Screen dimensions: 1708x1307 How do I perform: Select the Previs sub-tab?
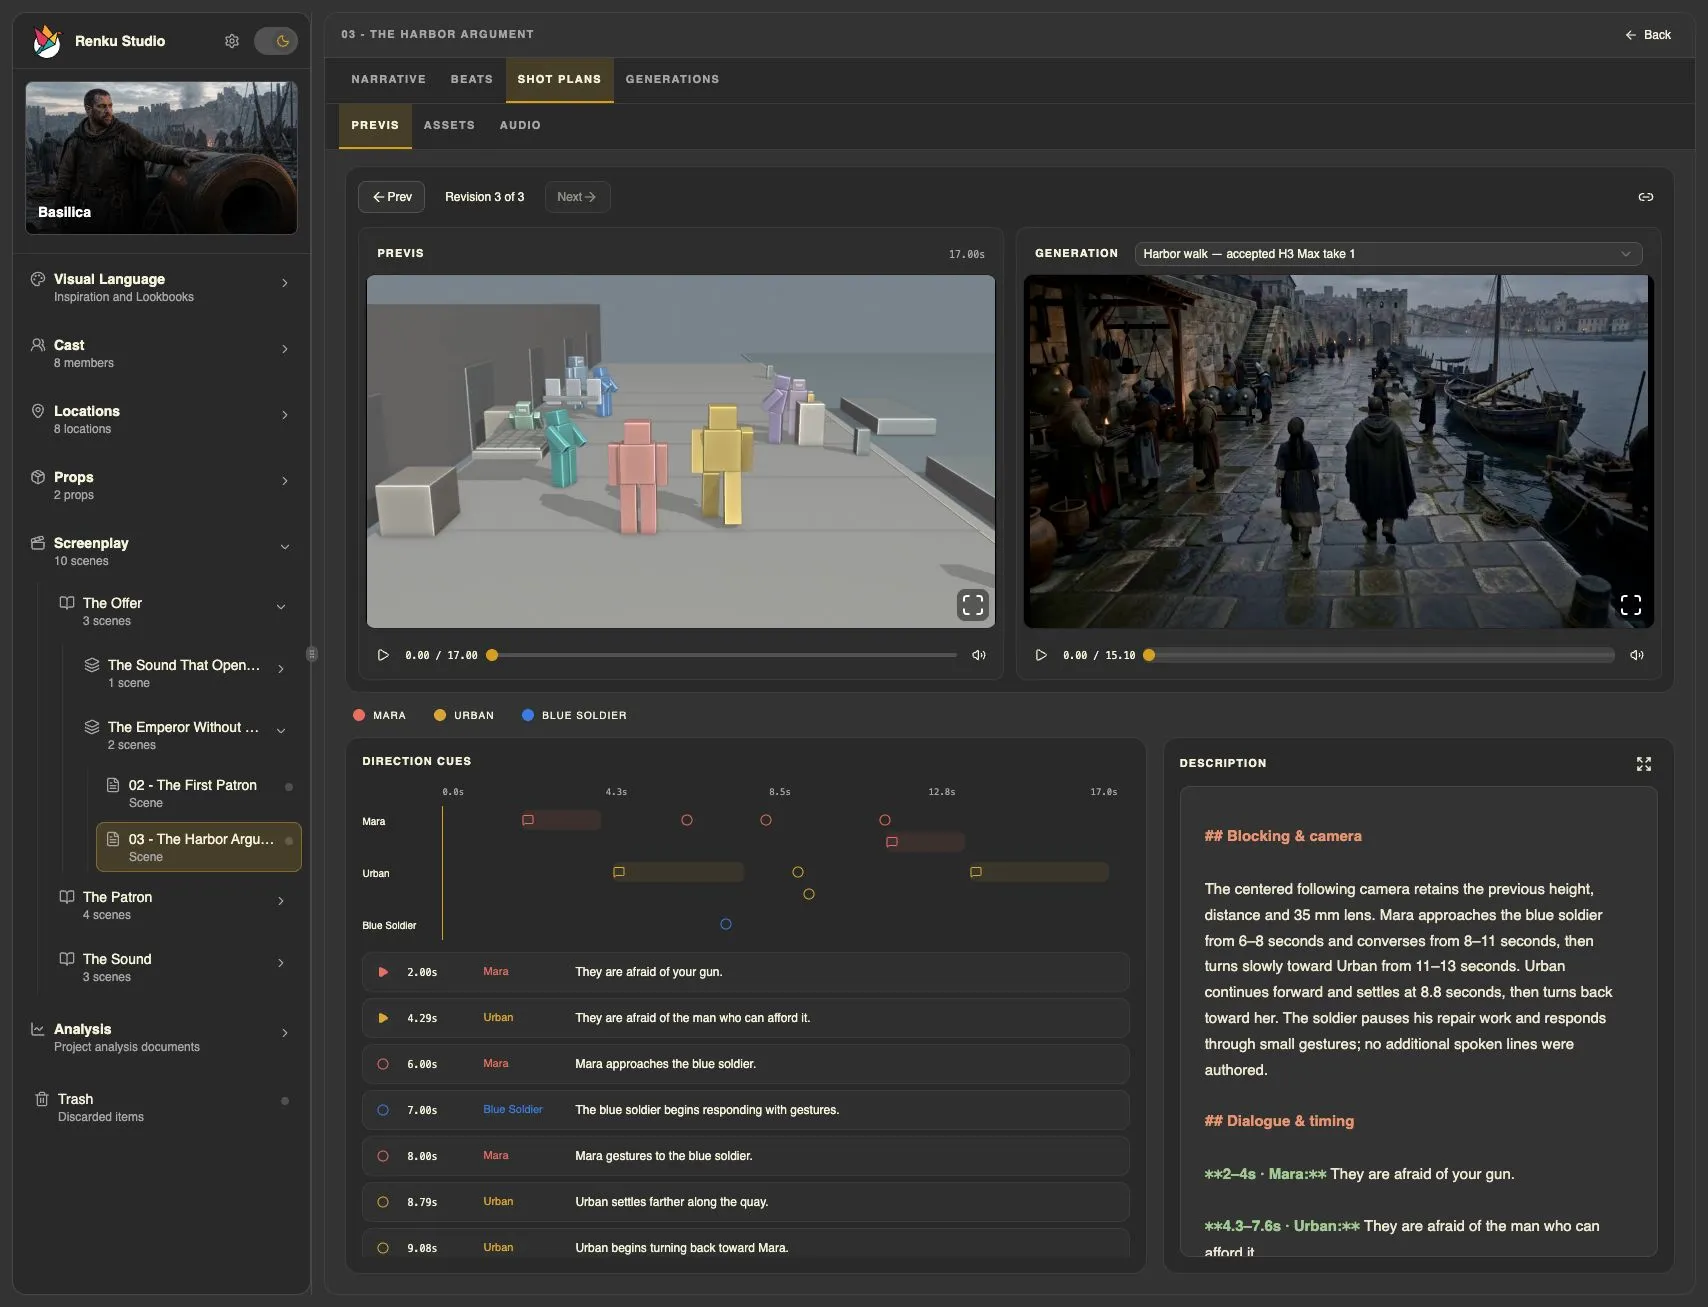pyautogui.click(x=375, y=125)
